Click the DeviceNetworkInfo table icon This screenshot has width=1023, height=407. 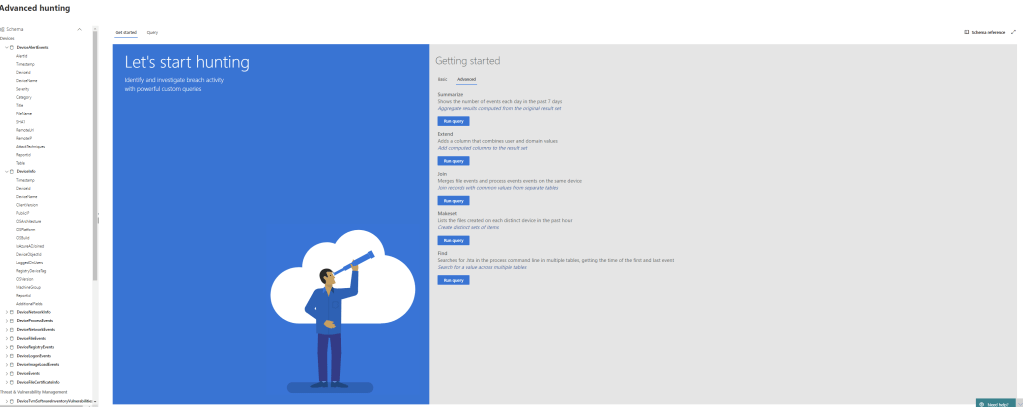(12, 312)
